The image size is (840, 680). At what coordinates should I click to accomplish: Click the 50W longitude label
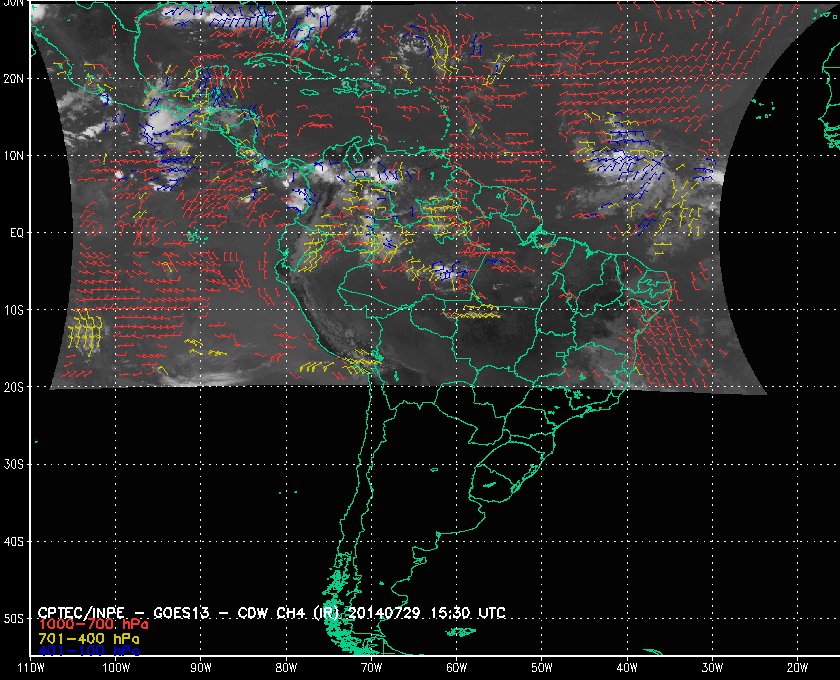542,668
